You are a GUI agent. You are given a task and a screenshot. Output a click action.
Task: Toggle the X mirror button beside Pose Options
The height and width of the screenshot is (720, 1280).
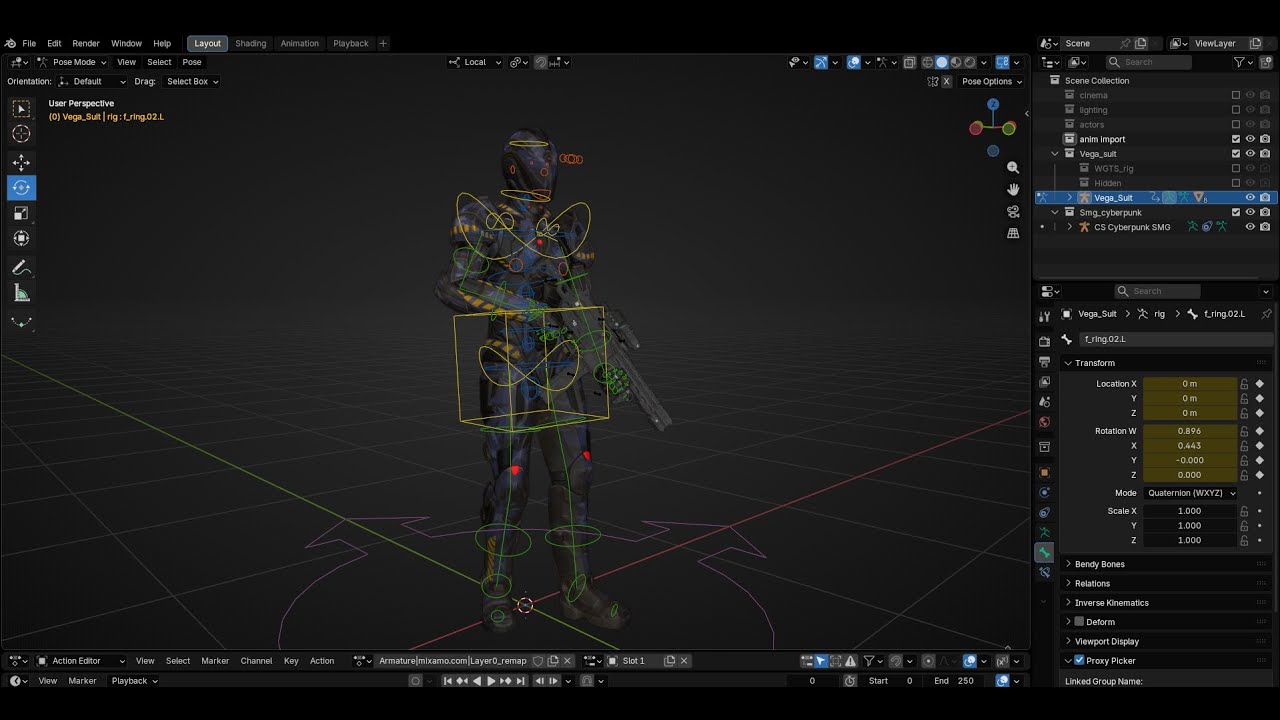click(946, 82)
